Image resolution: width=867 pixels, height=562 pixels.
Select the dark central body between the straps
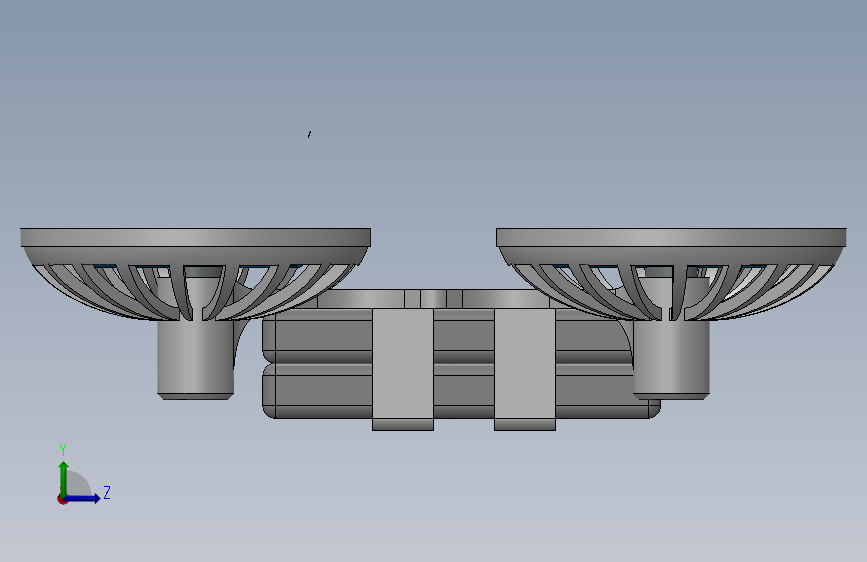pos(464,363)
